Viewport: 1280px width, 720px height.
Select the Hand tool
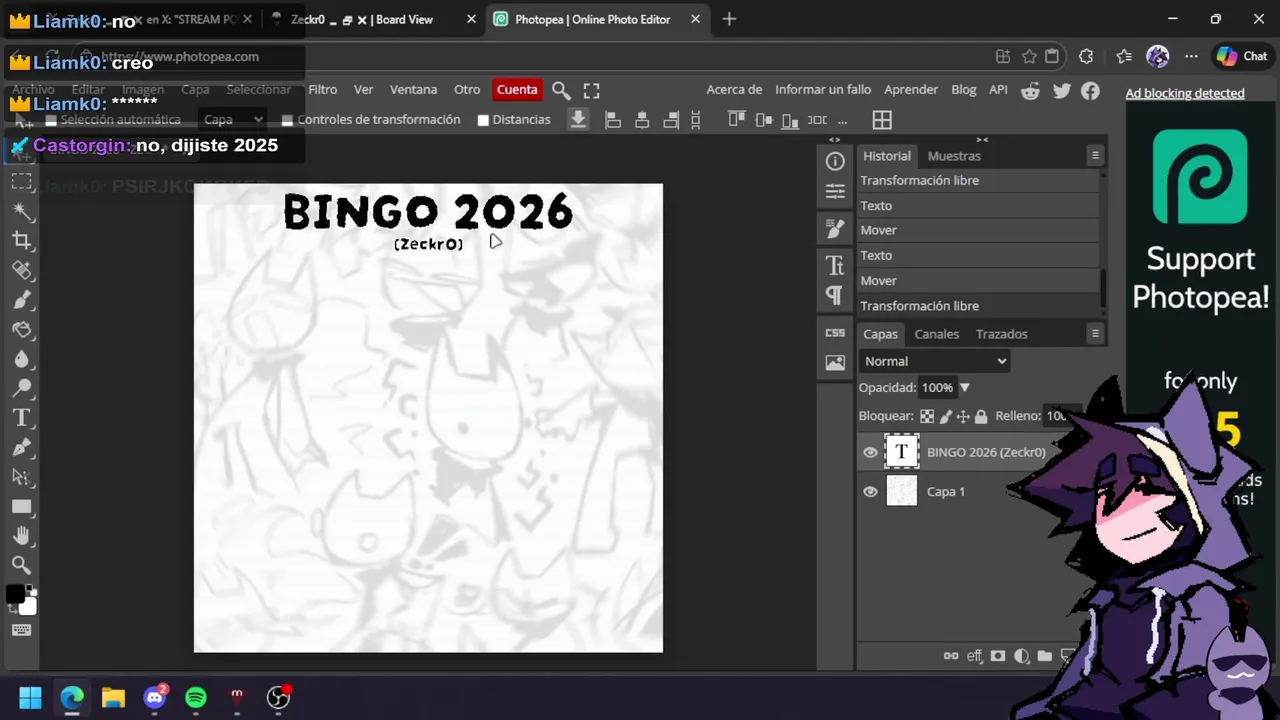pos(21,535)
